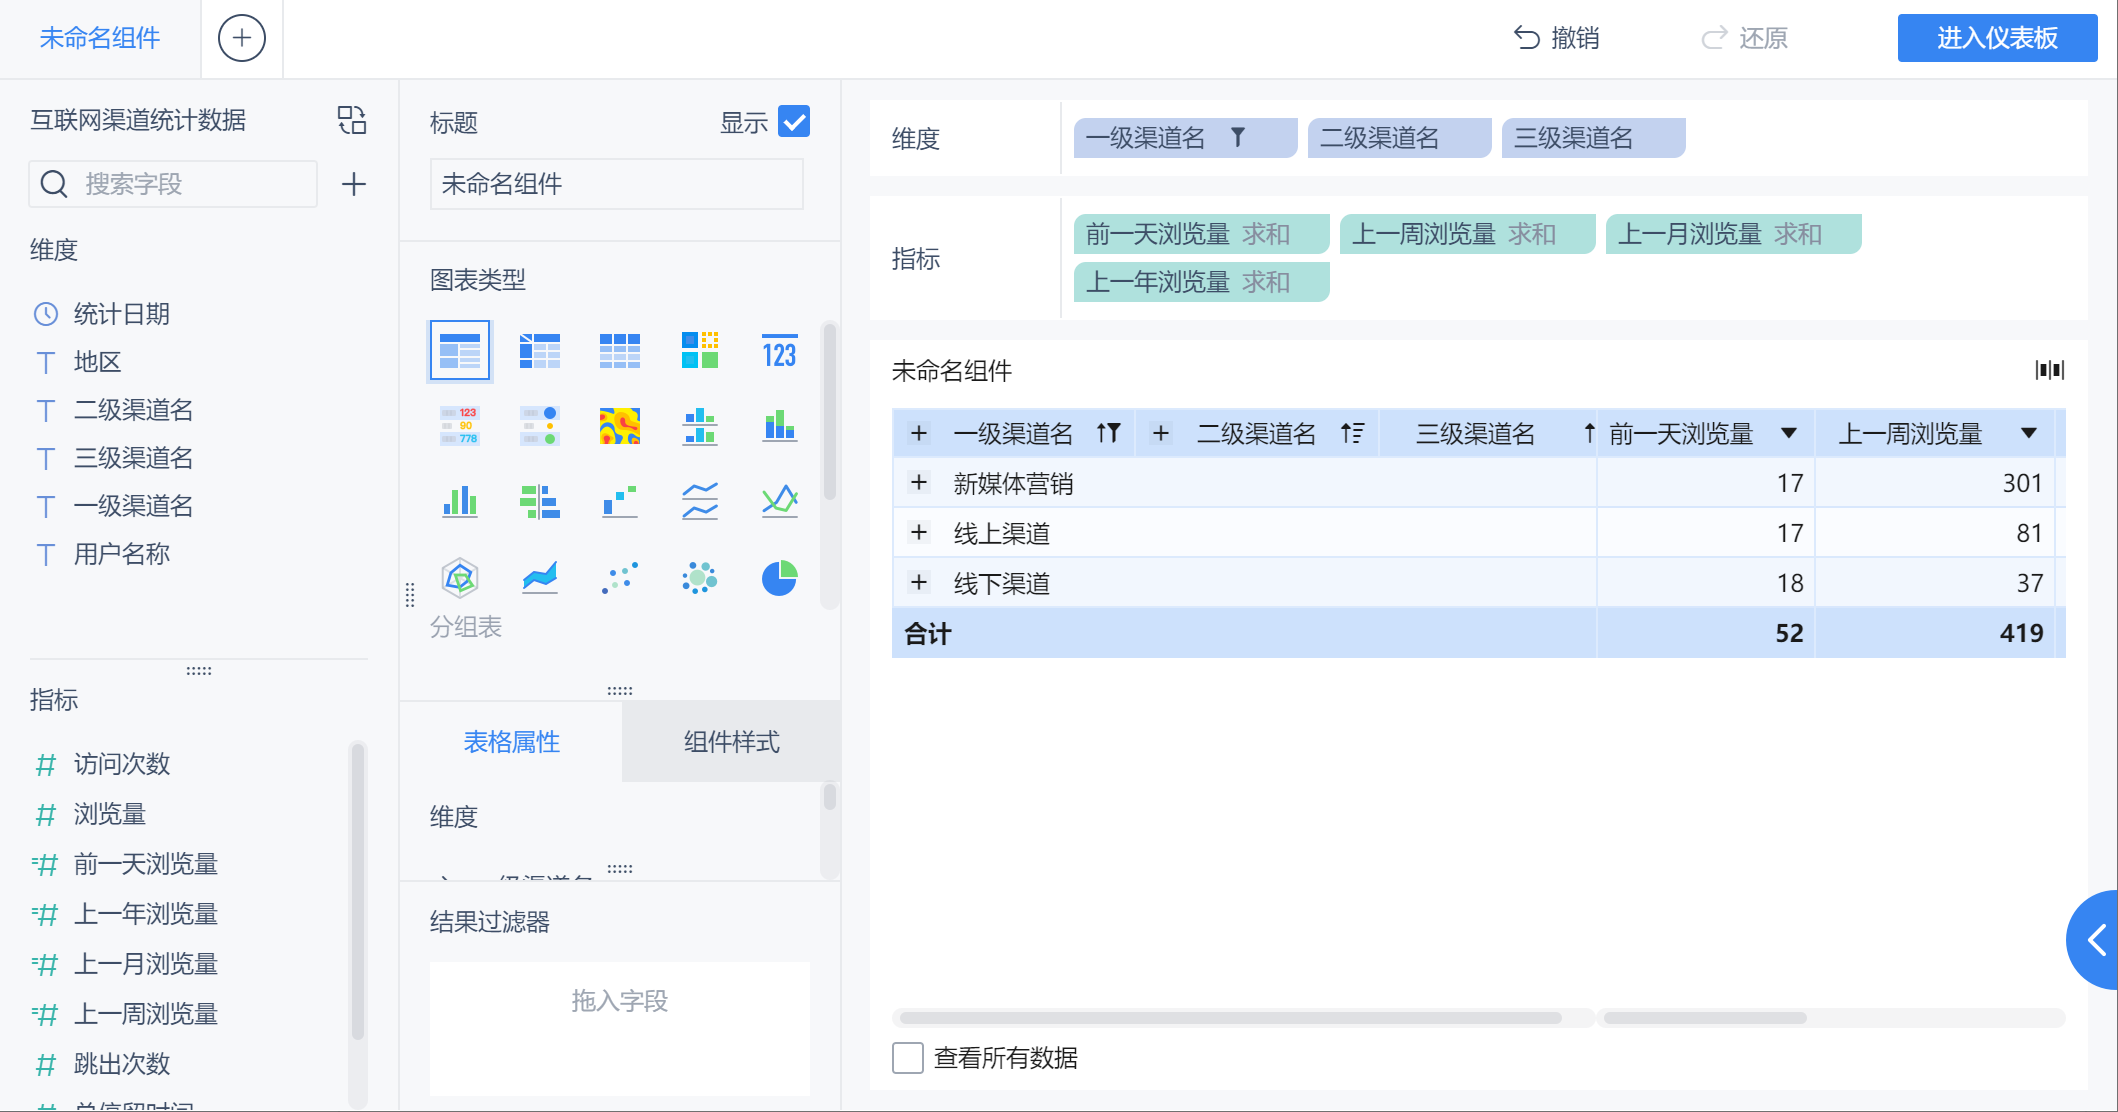Click the add component circle-plus icon
The image size is (2118, 1112).
click(242, 38)
